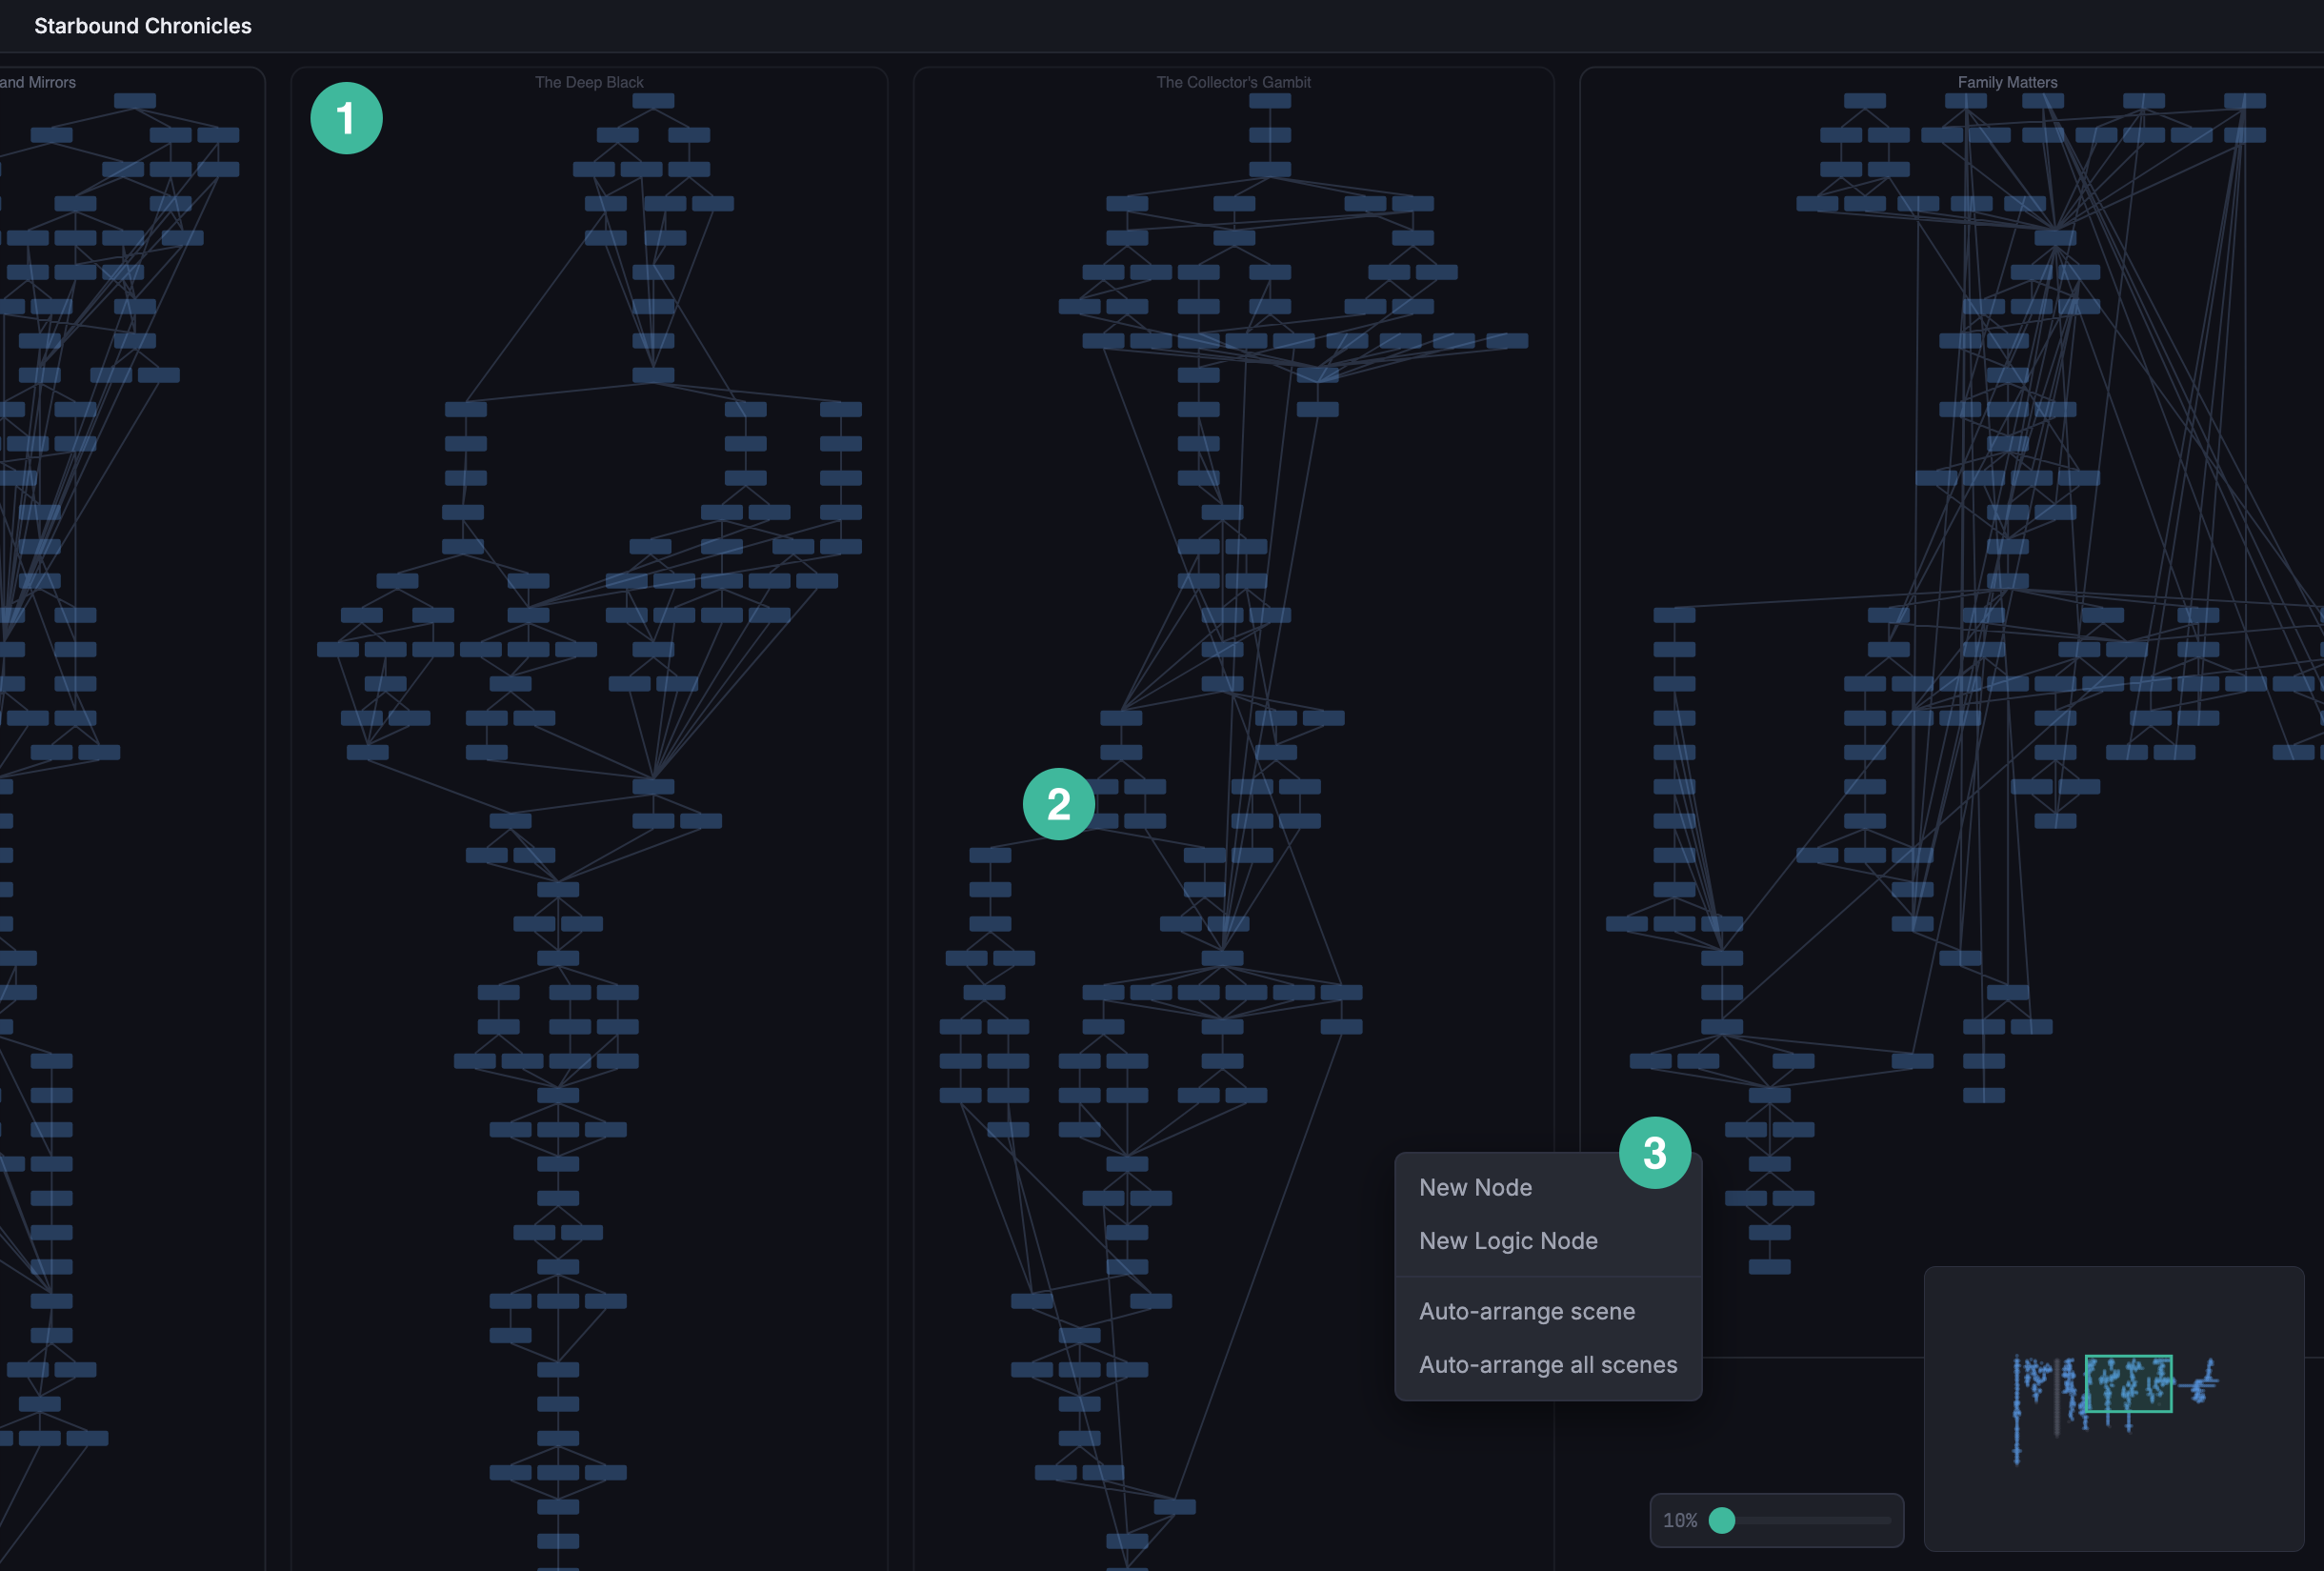Image resolution: width=2324 pixels, height=1571 pixels.
Task: Click the top node of The Deep Black
Action: click(x=653, y=101)
